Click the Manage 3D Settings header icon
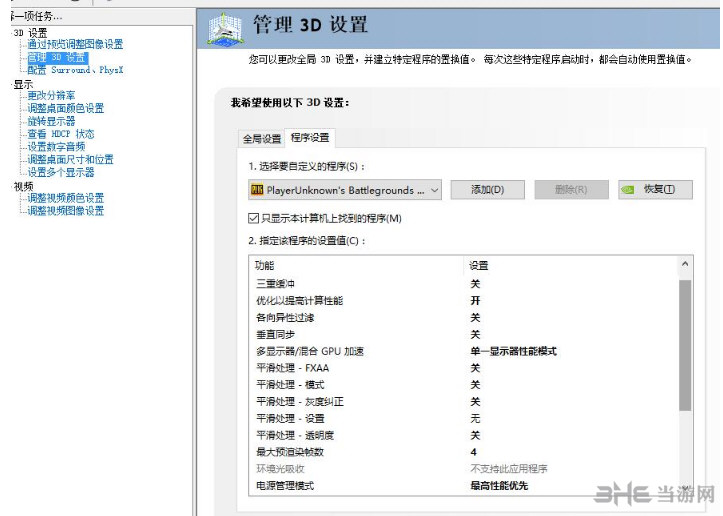 tap(225, 29)
